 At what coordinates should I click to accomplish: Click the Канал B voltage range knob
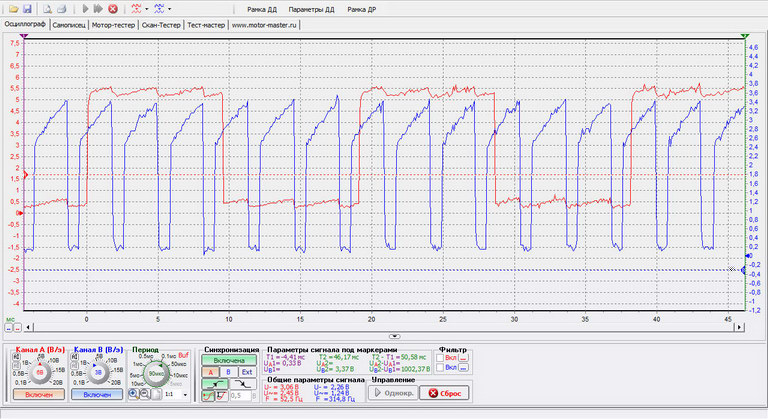[x=98, y=372]
